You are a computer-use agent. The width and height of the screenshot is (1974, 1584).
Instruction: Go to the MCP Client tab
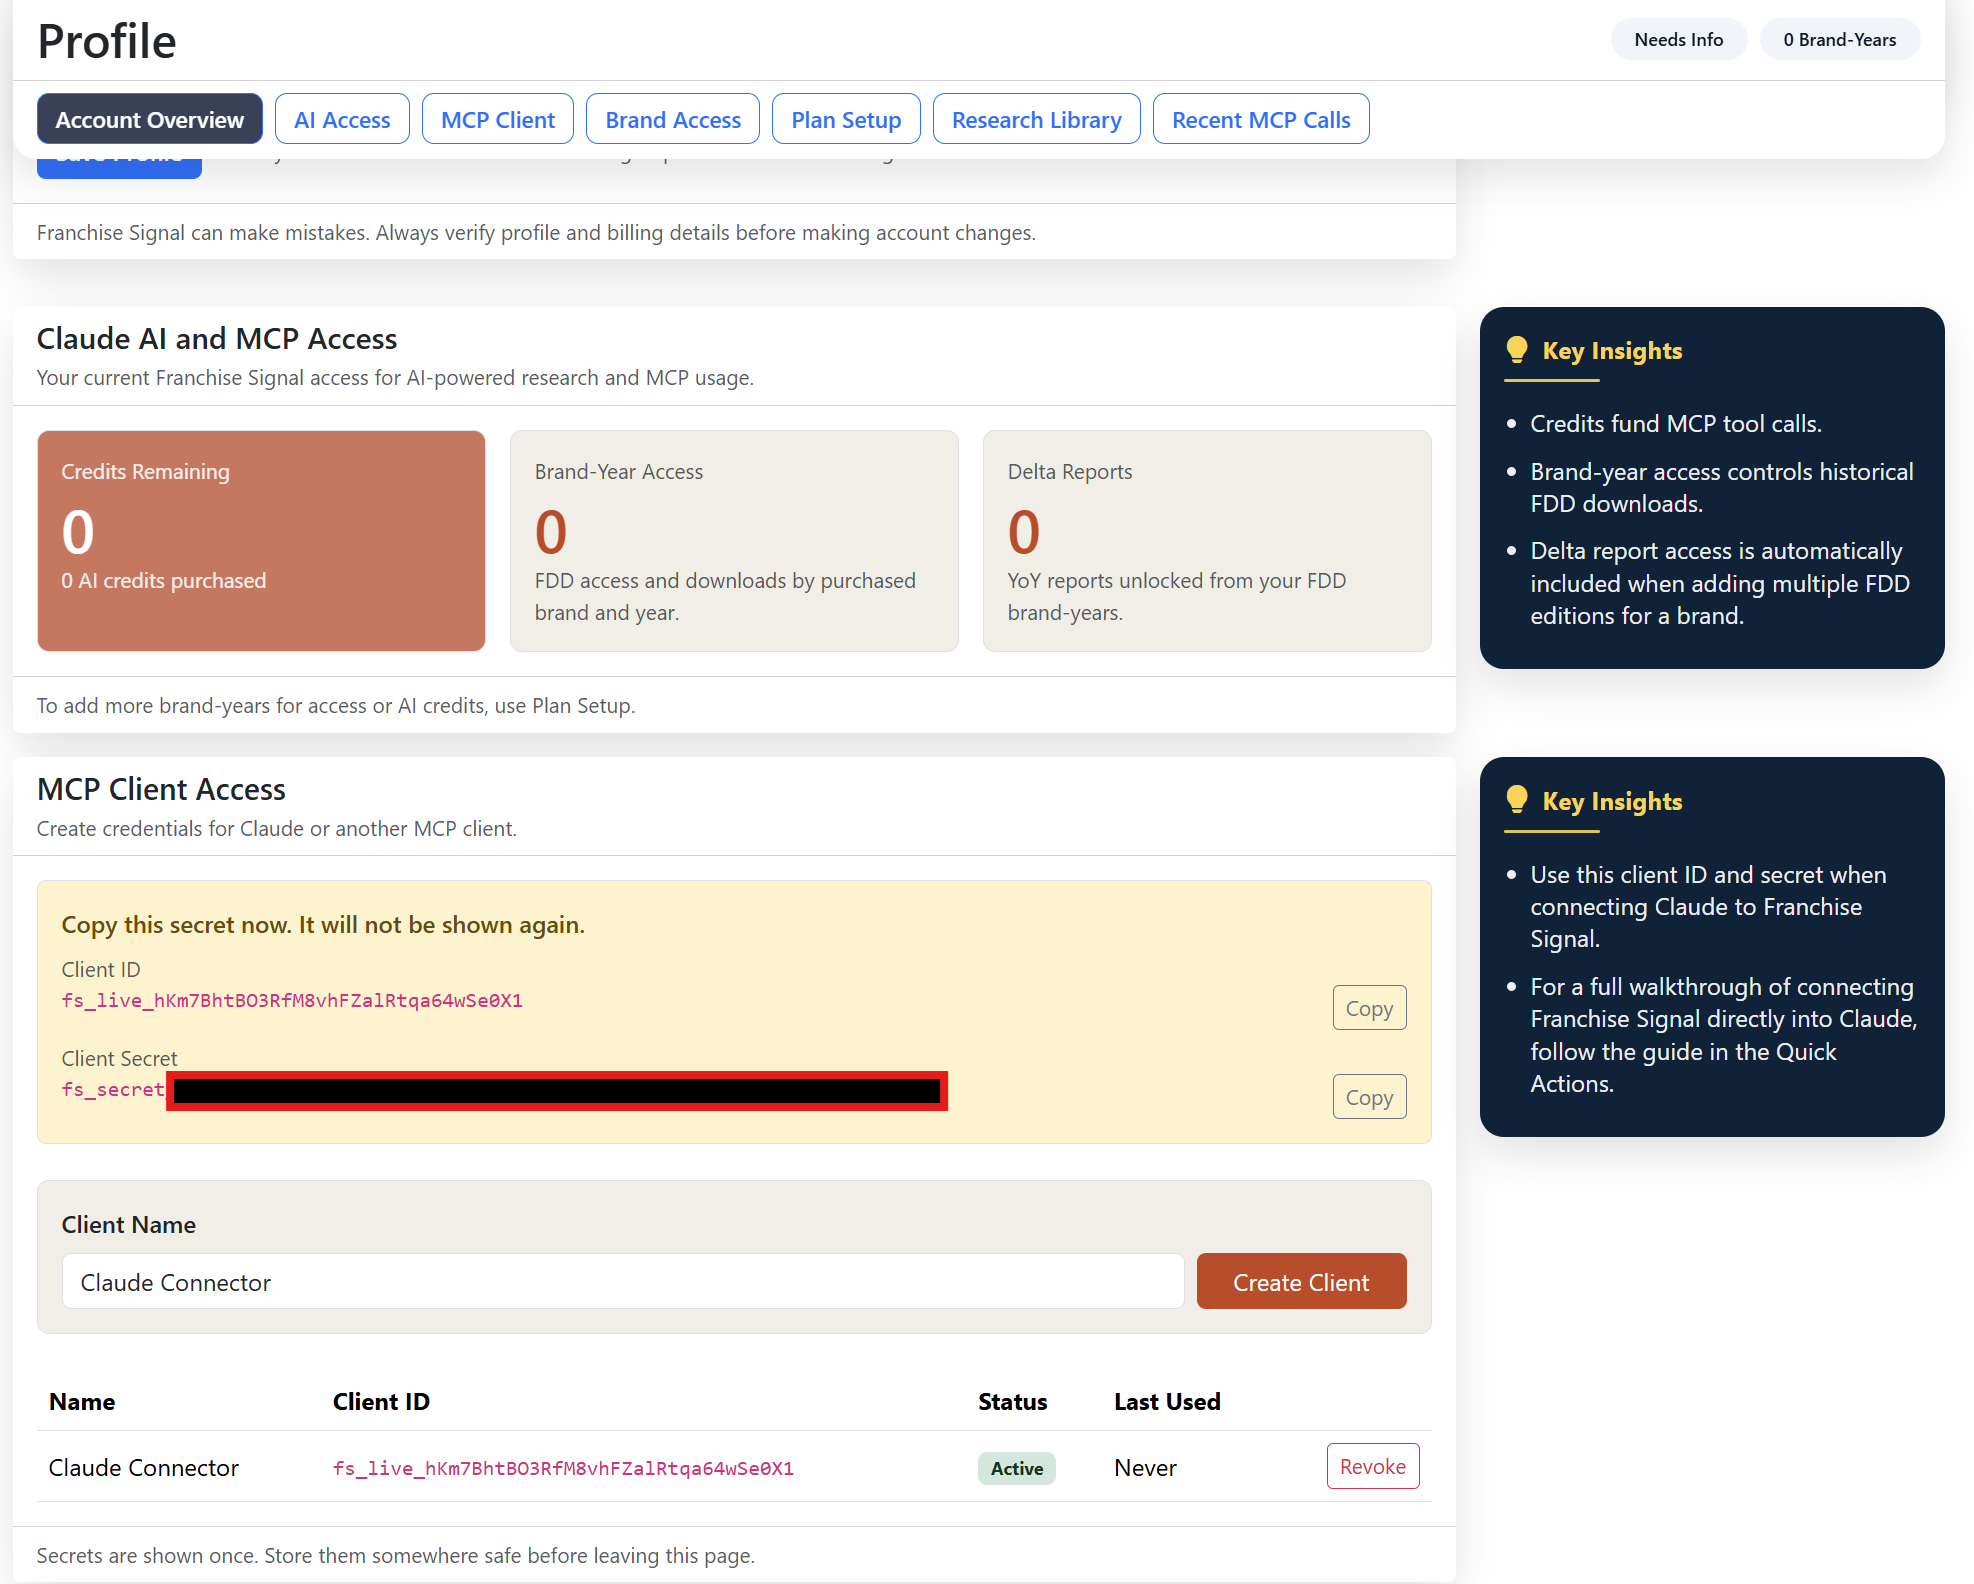[498, 119]
